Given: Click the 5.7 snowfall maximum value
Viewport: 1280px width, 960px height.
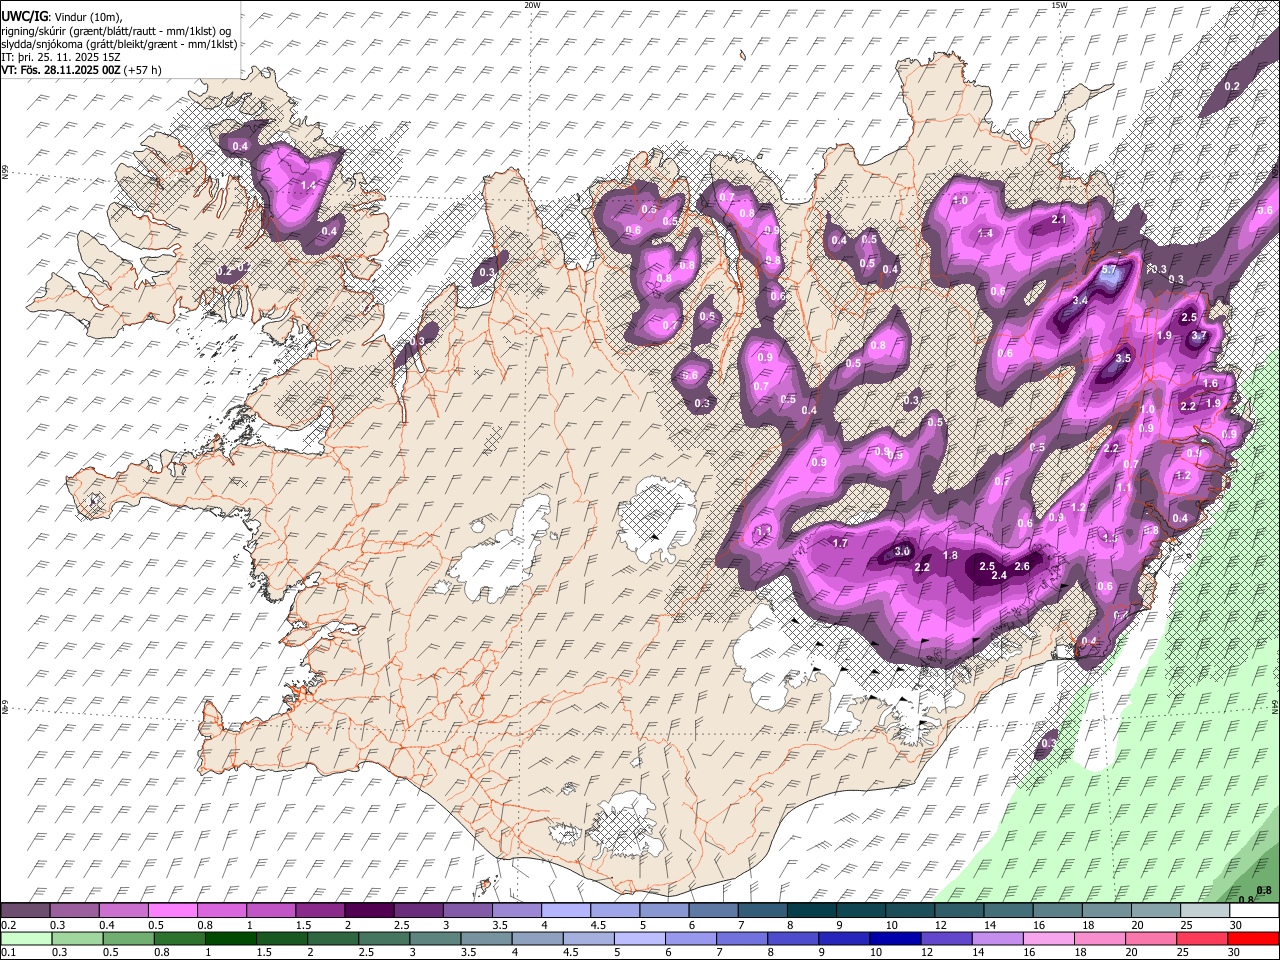Looking at the screenshot, I should 1108,270.
